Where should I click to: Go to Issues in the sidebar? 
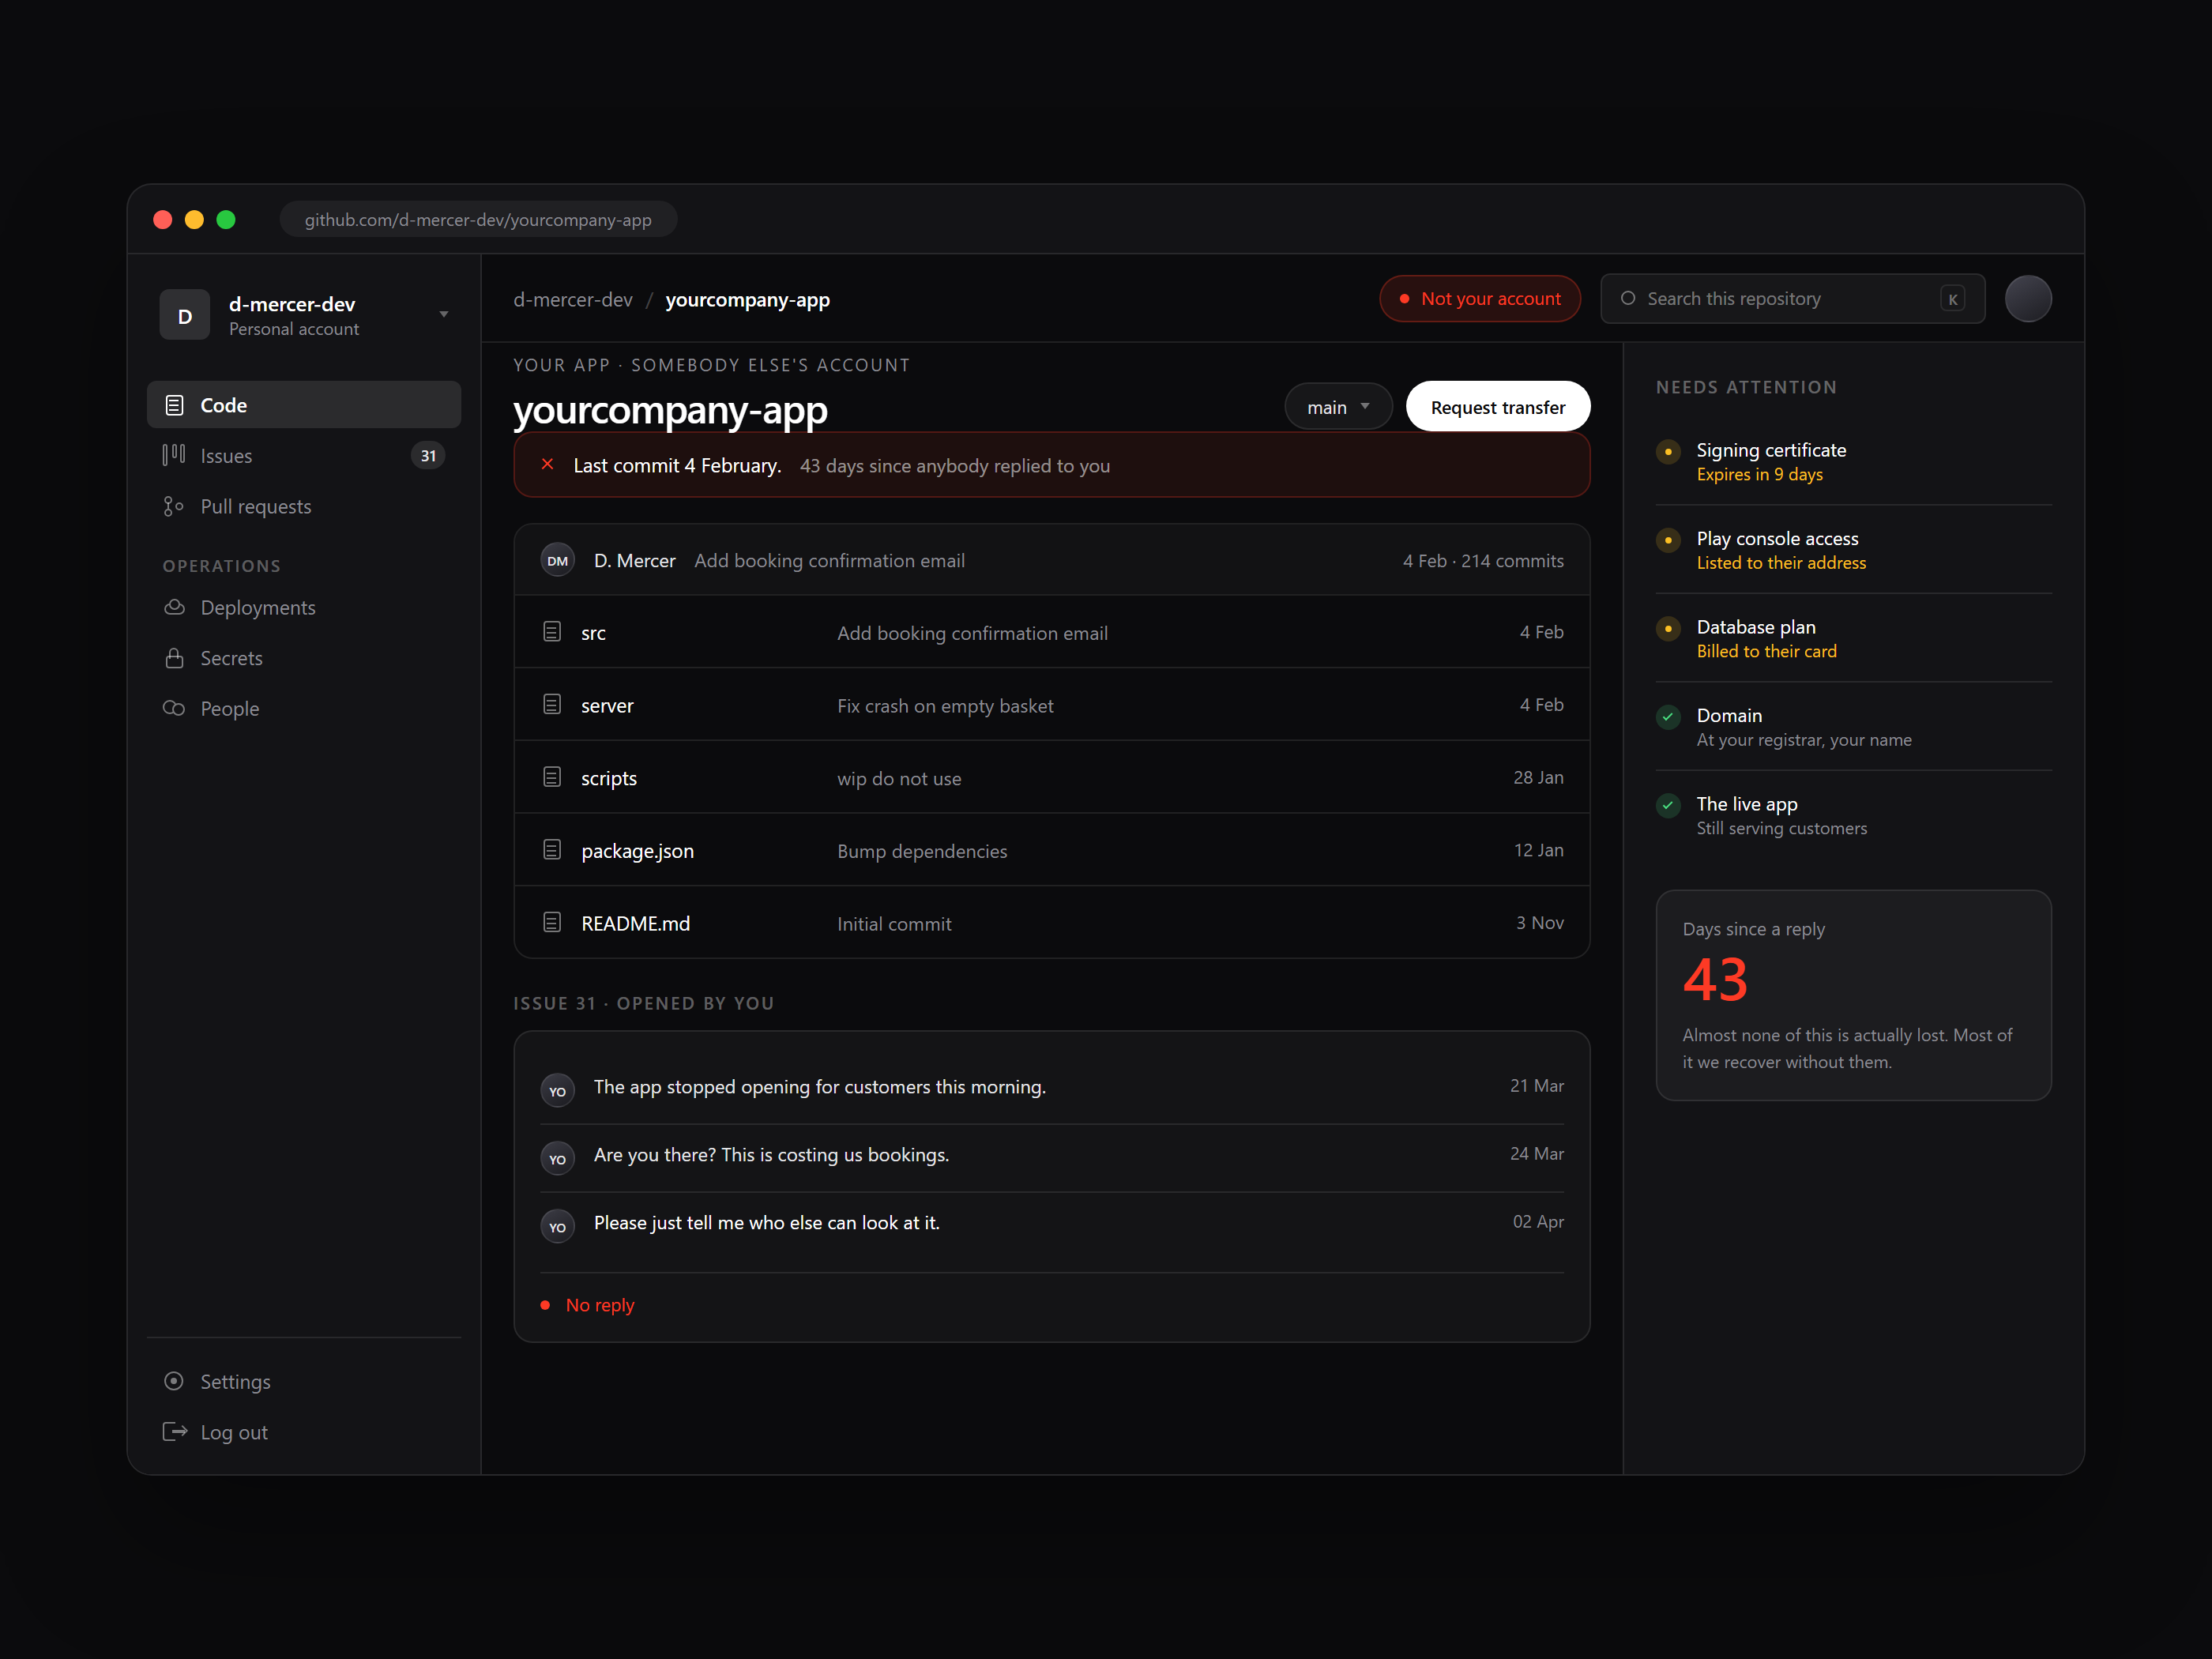(x=304, y=455)
